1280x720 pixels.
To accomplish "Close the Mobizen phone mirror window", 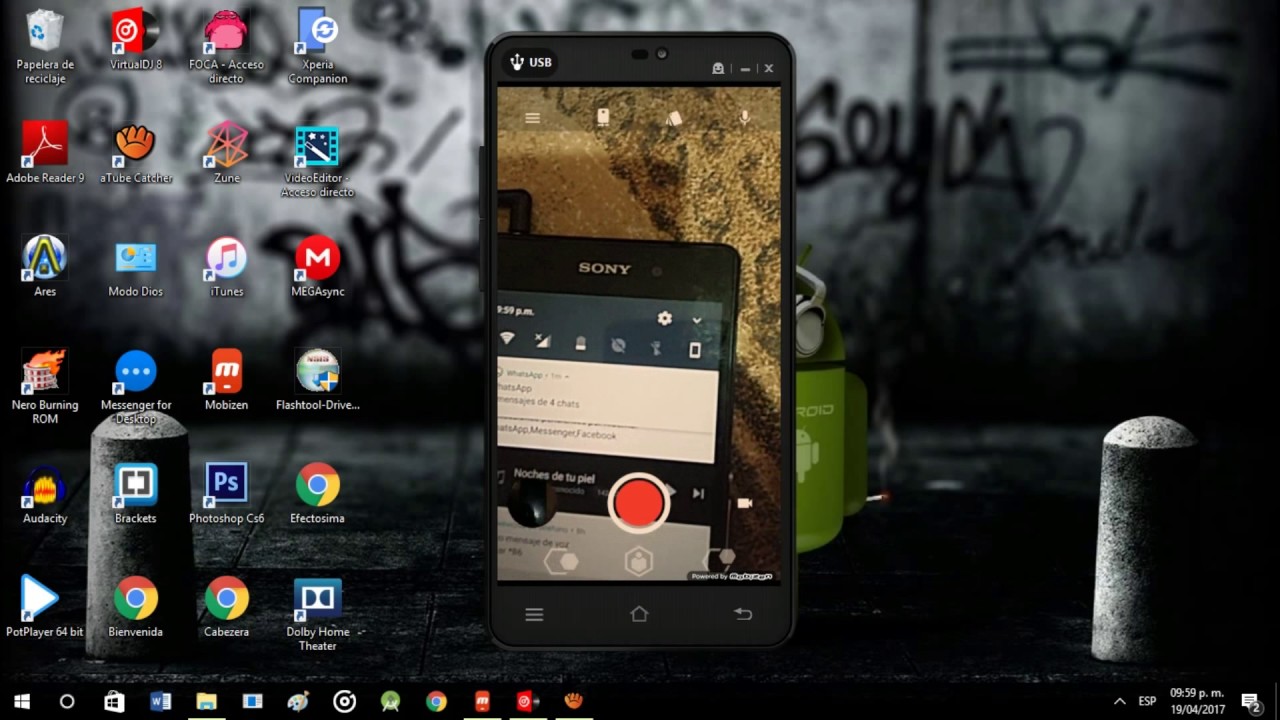I will click(768, 69).
